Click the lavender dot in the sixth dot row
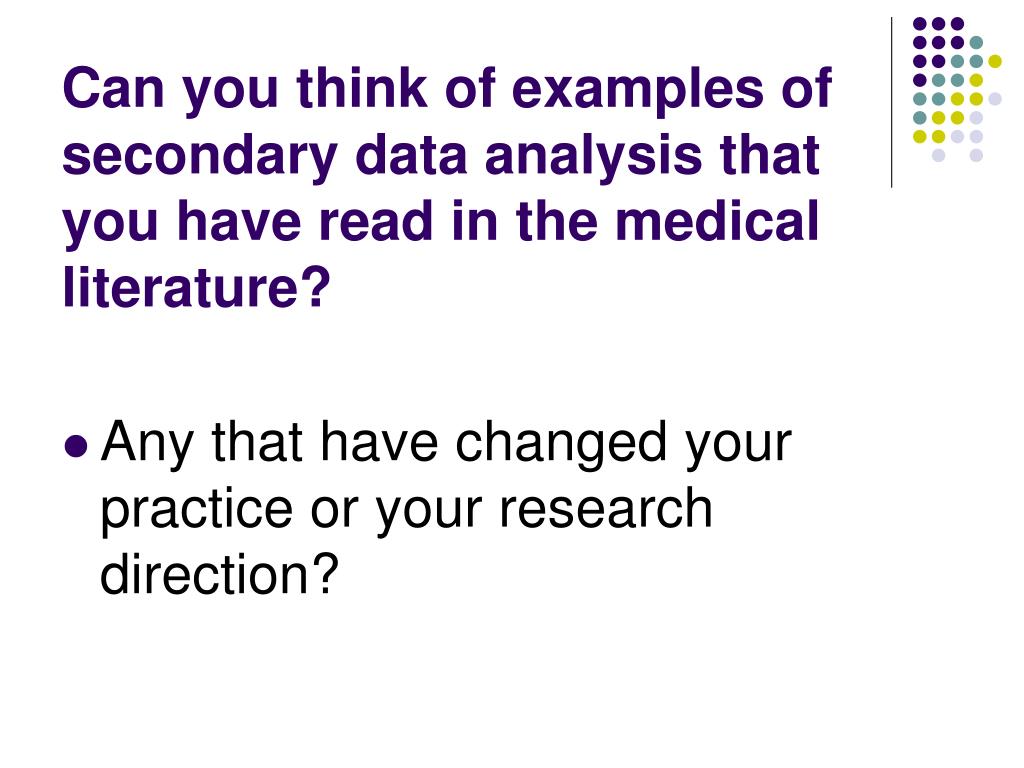The image size is (1024, 768). click(976, 118)
